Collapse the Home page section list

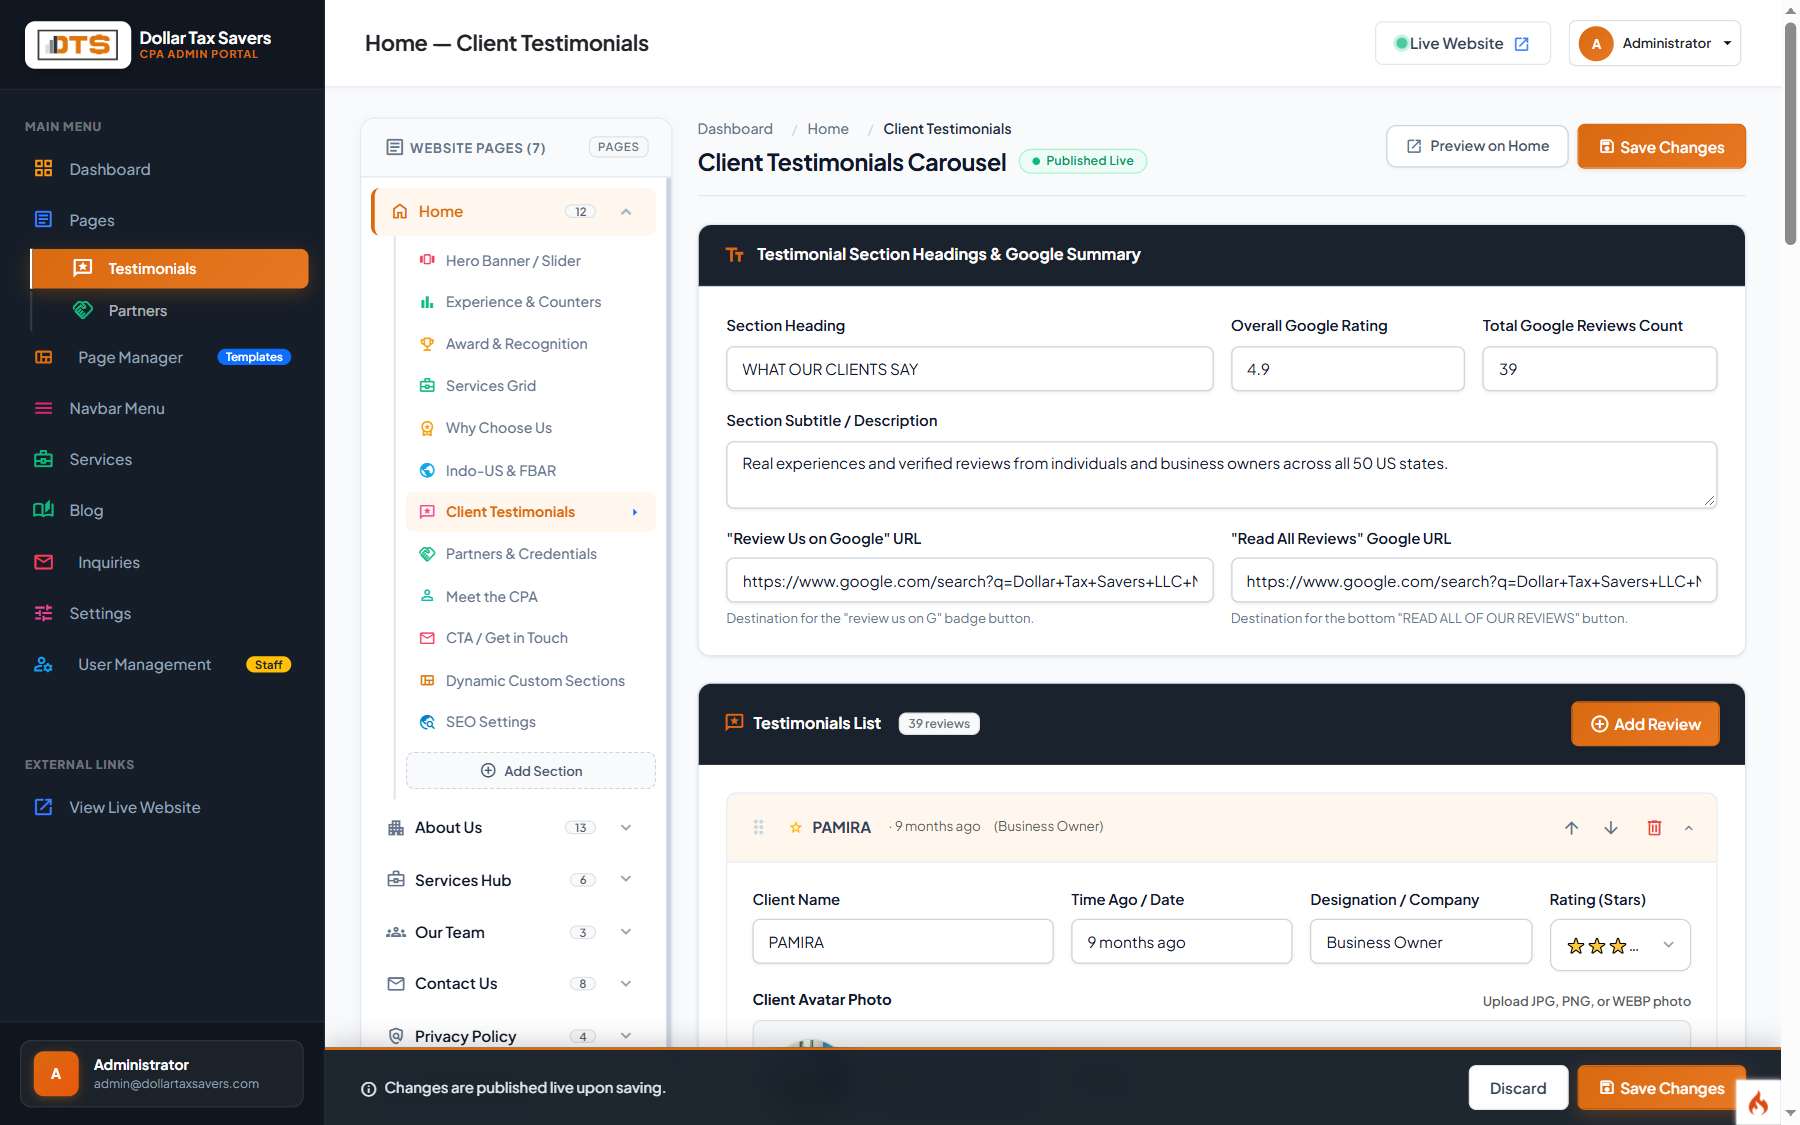pos(626,212)
